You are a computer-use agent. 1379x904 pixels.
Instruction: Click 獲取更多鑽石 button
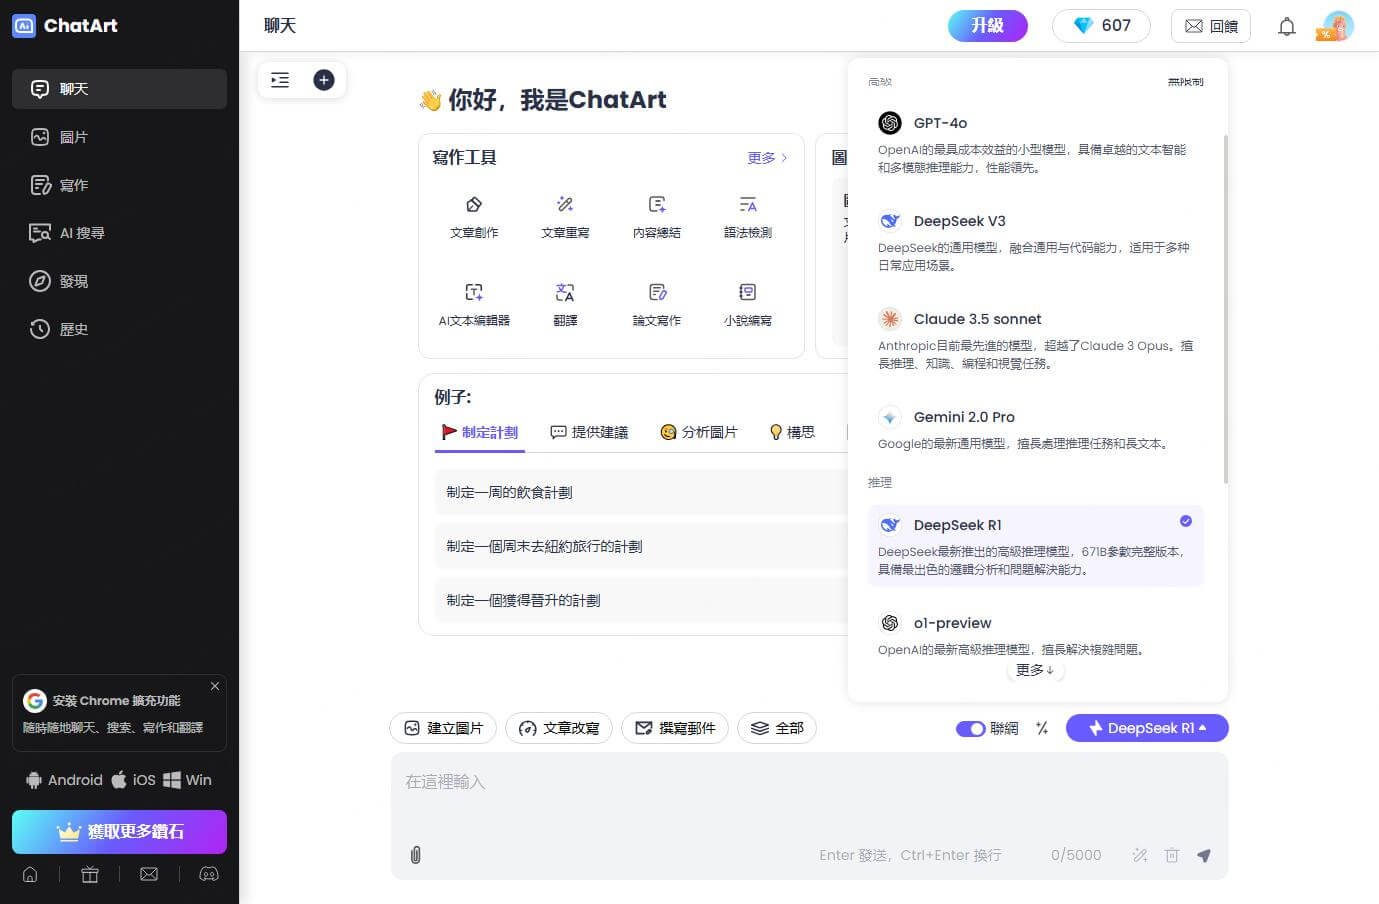(x=119, y=832)
